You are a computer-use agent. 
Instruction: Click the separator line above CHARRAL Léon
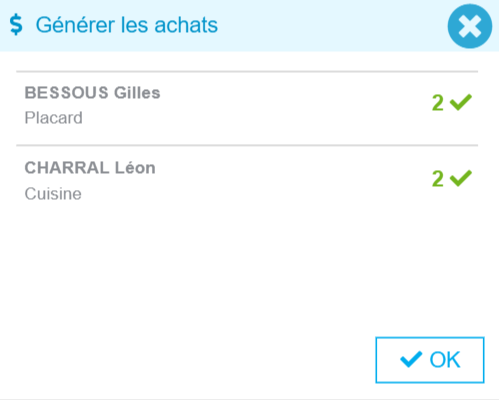pos(247,145)
